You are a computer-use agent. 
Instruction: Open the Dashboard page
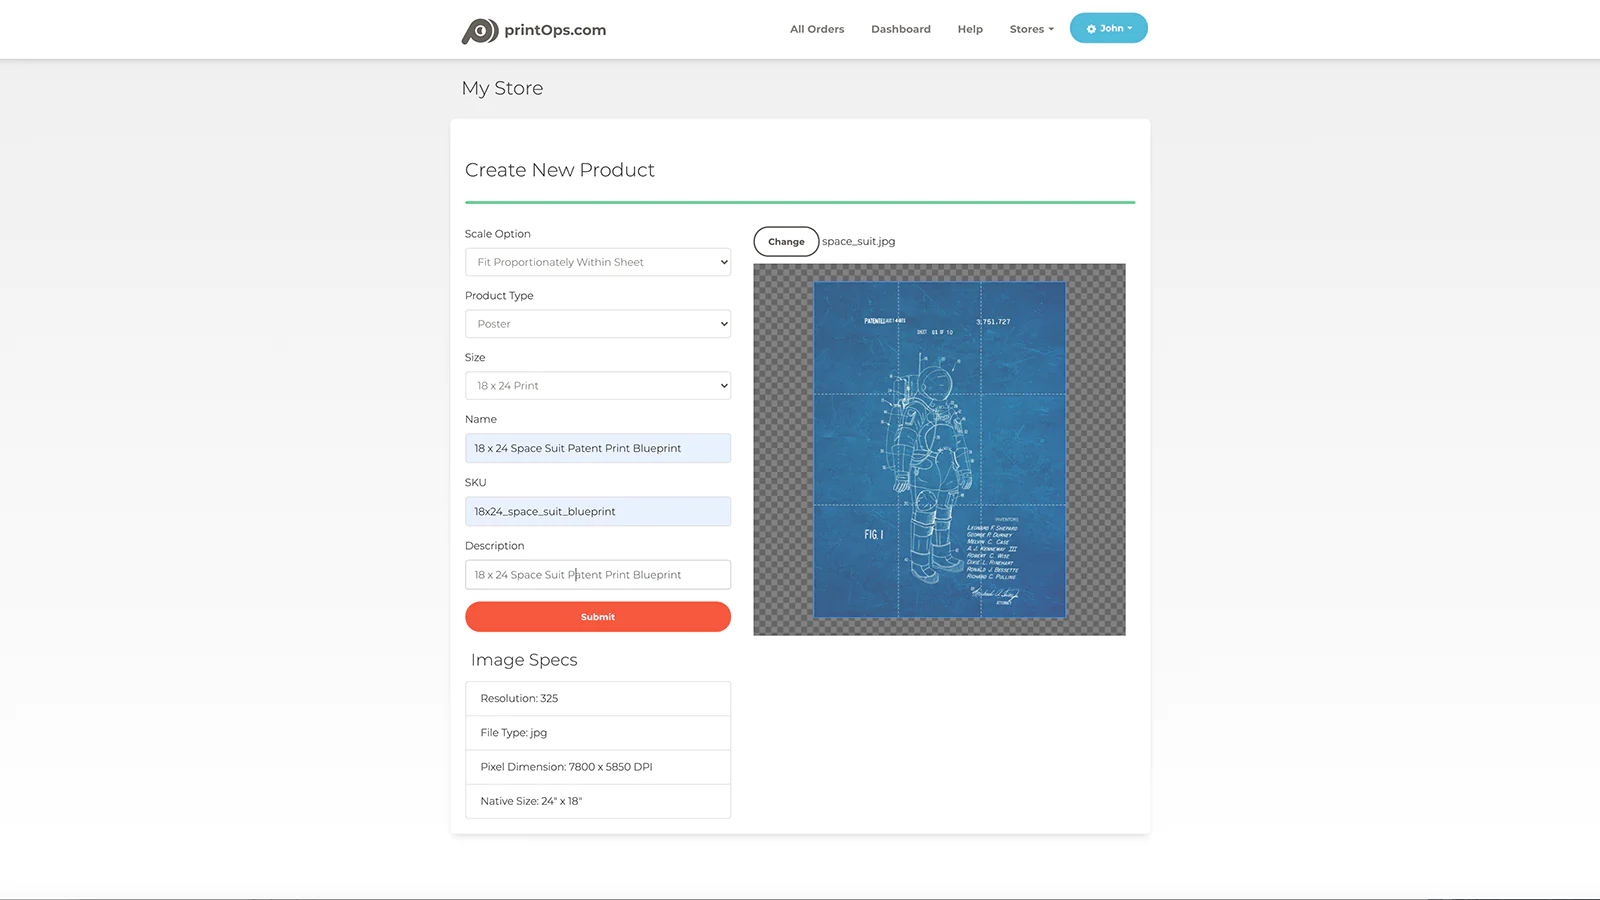[x=900, y=30]
